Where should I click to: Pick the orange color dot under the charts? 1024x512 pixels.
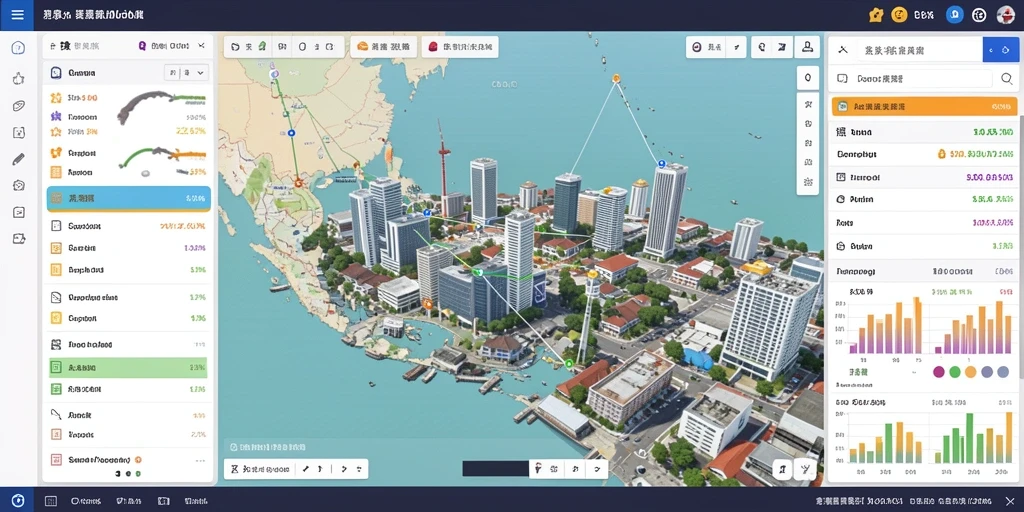(x=970, y=372)
